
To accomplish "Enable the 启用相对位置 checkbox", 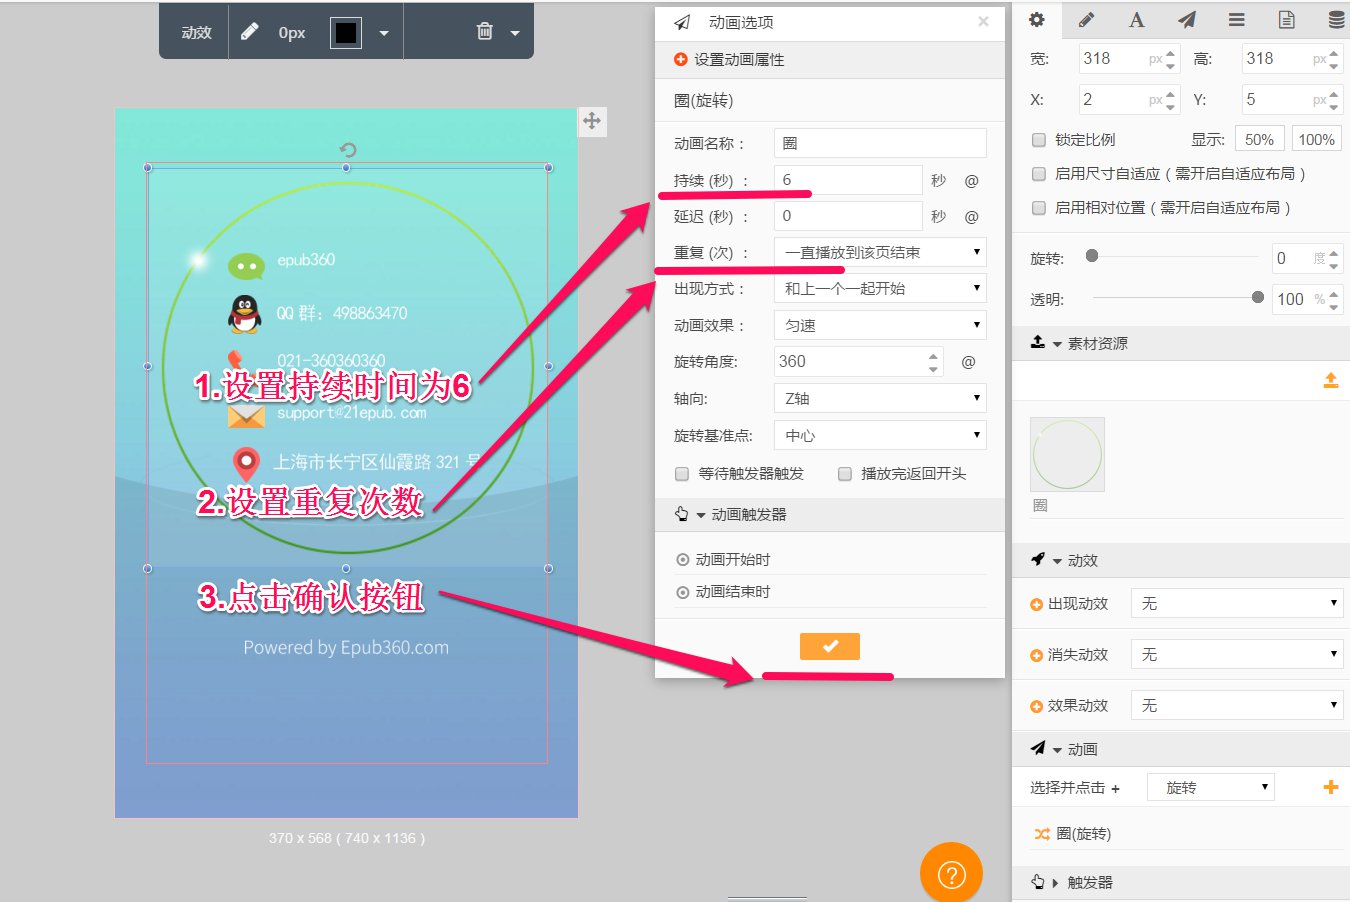I will pyautogui.click(x=1039, y=208).
